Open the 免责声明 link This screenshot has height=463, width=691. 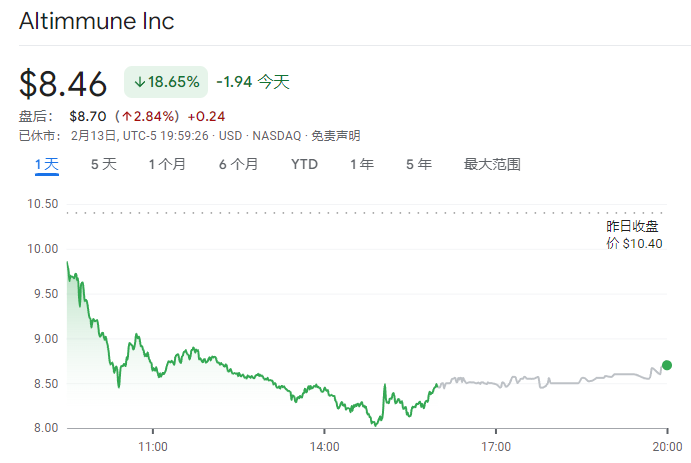(x=336, y=135)
